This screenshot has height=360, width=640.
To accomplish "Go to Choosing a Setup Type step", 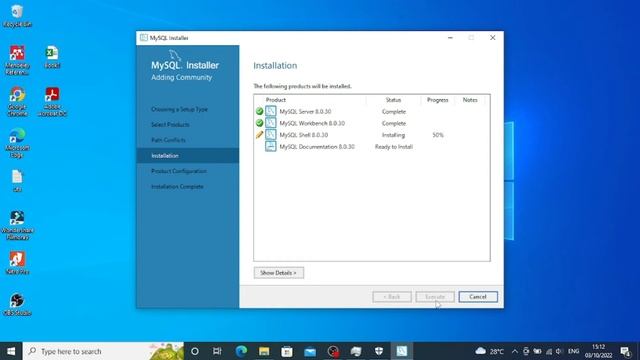I will [179, 109].
